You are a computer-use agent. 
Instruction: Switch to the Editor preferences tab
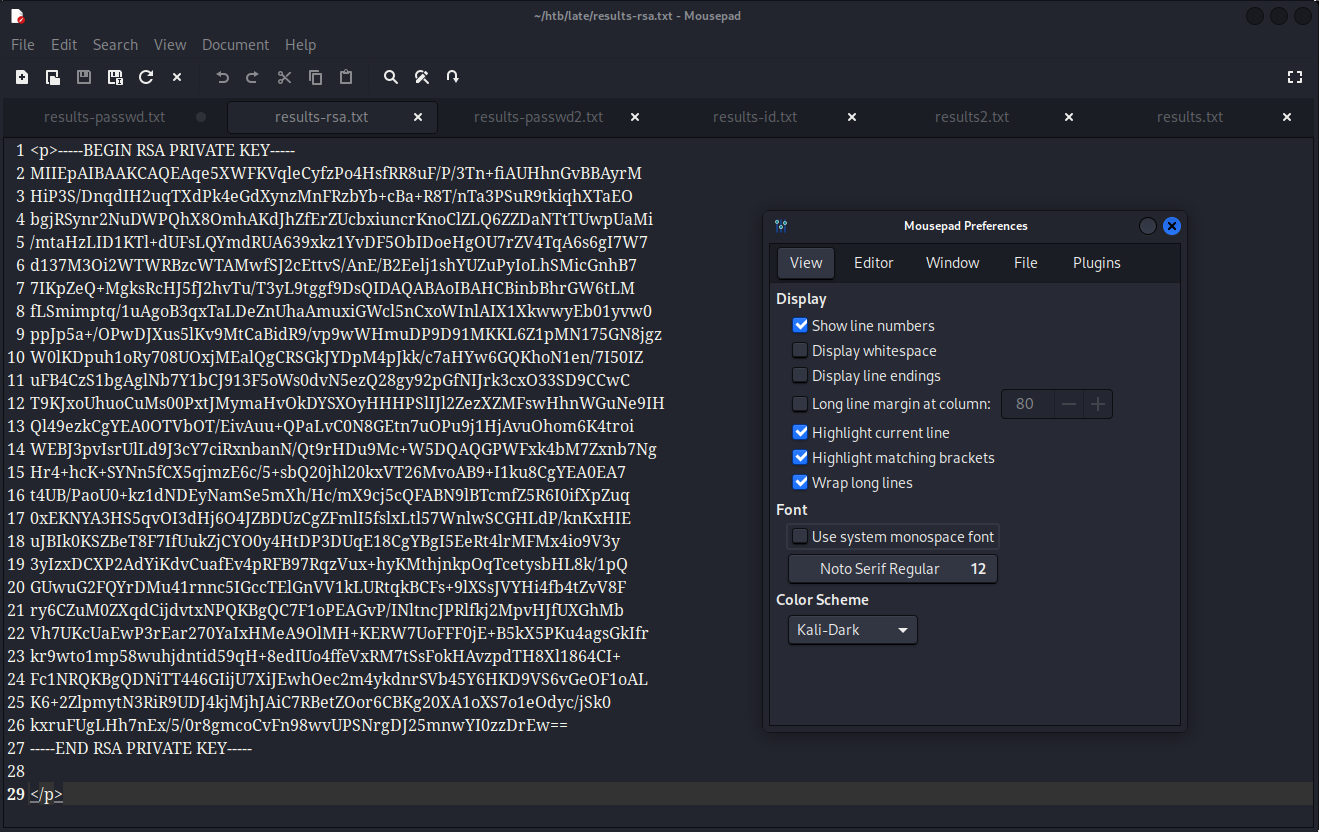coord(873,263)
